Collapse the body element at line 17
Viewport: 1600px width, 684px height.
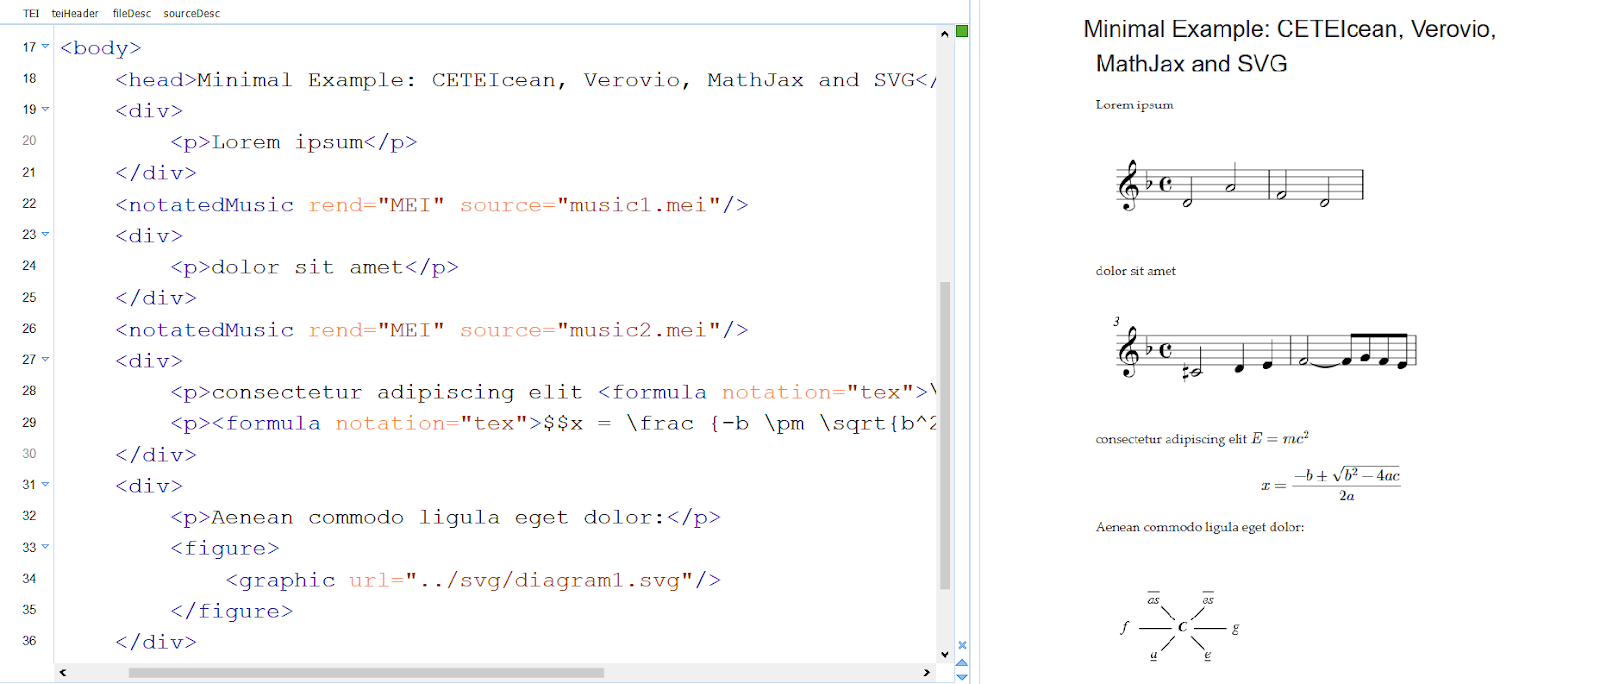[45, 47]
